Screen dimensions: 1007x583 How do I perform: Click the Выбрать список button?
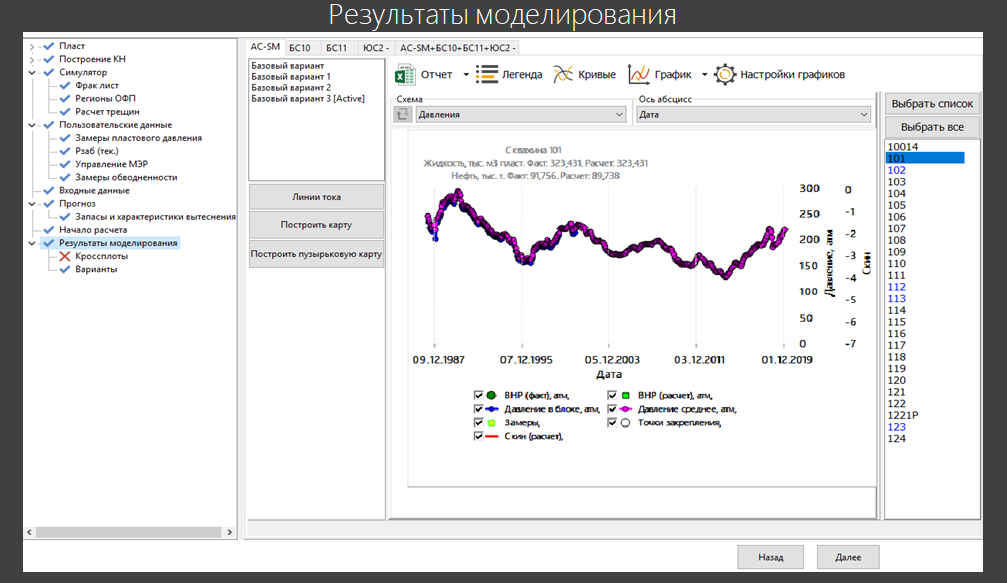pyautogui.click(x=933, y=103)
